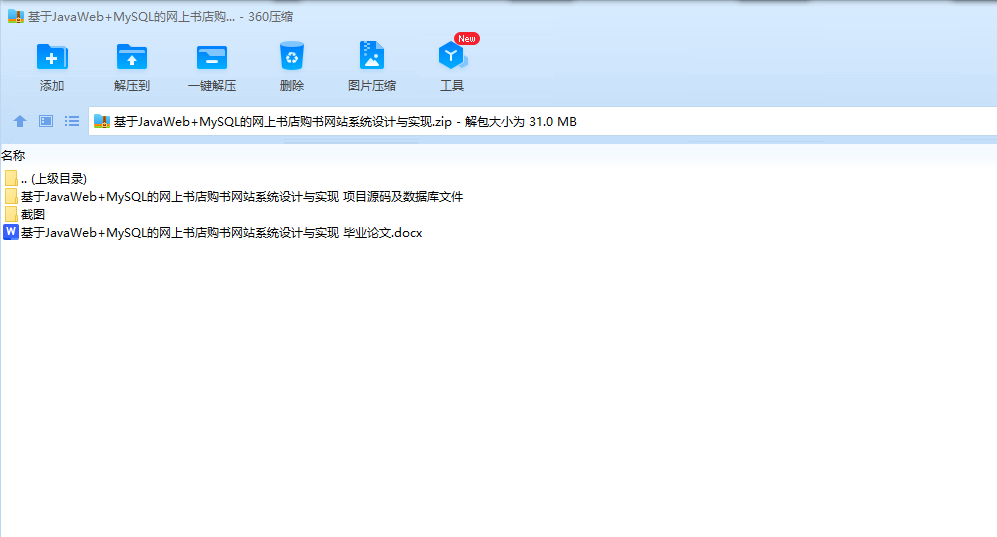Screen dimensions: 997x537
Task: Click the 截图 folder icon
Action: point(11,215)
